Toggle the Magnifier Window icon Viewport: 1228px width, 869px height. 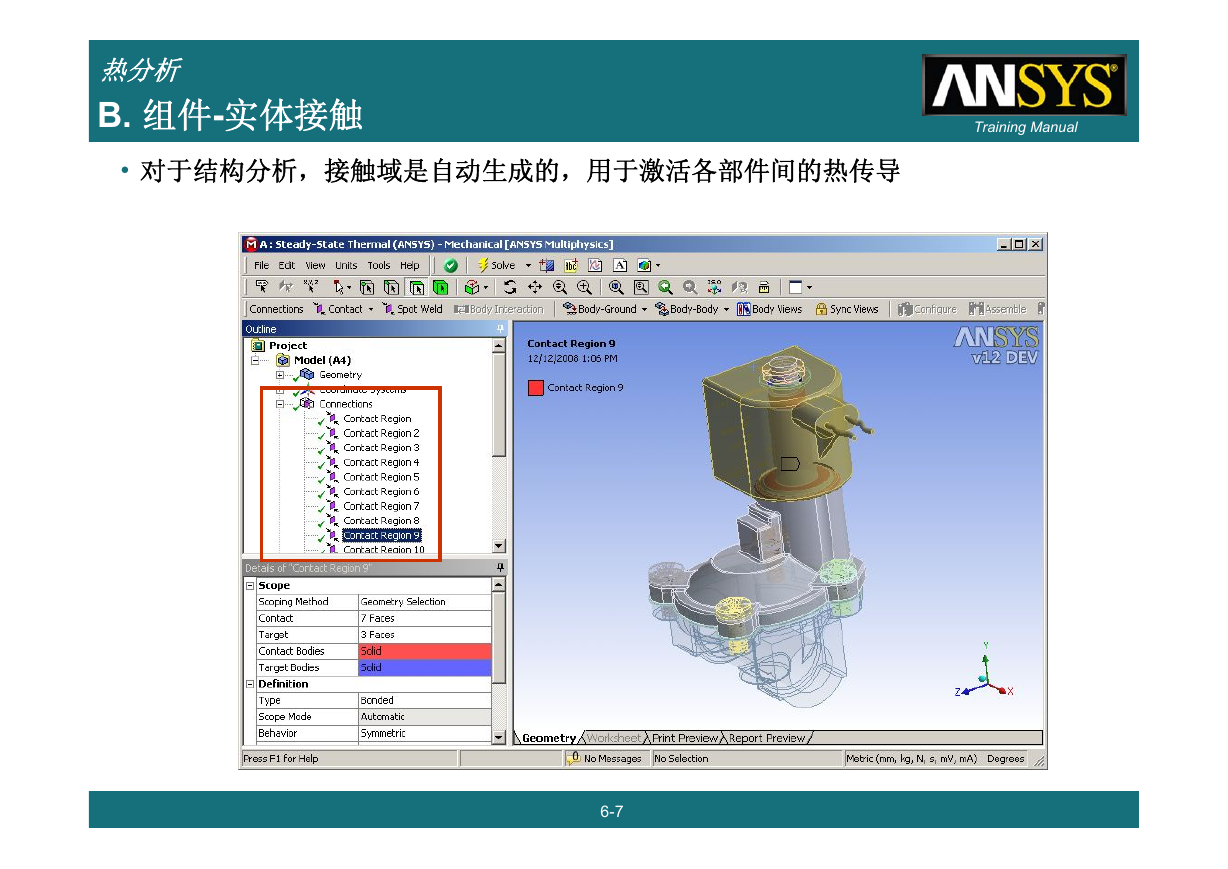point(641,287)
